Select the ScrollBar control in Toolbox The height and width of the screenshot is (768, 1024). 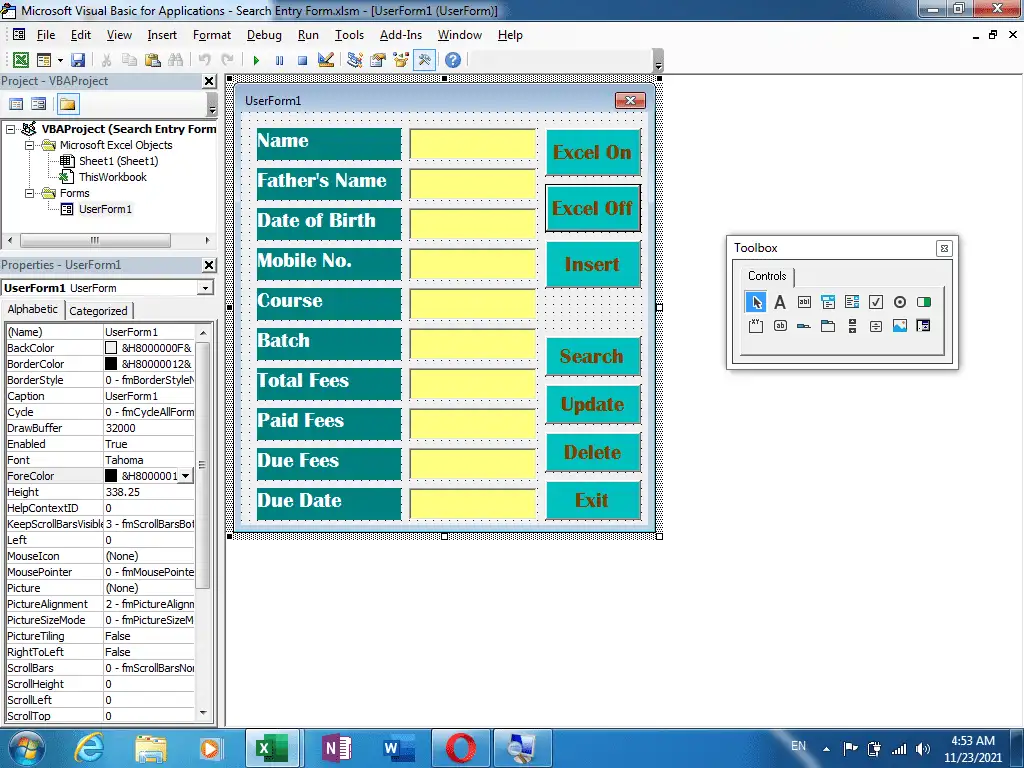coord(852,326)
